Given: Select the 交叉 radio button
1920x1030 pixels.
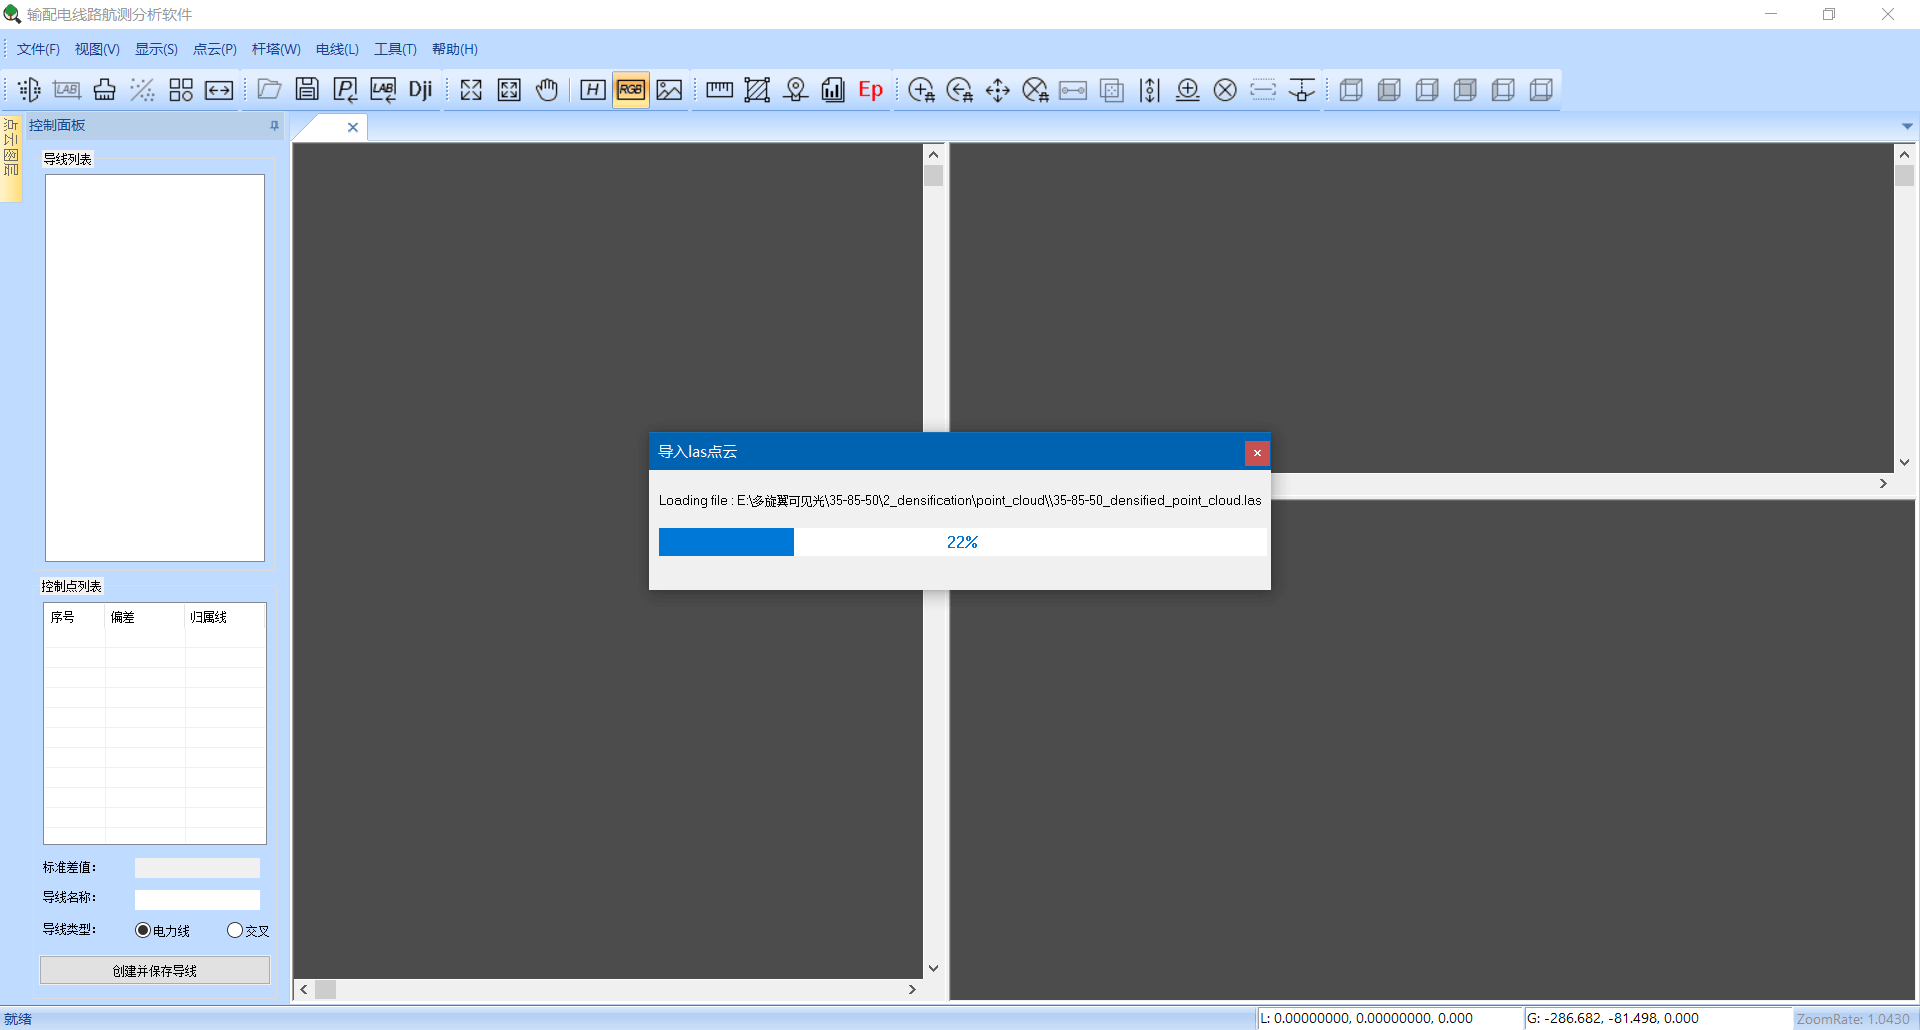Looking at the screenshot, I should click(235, 930).
